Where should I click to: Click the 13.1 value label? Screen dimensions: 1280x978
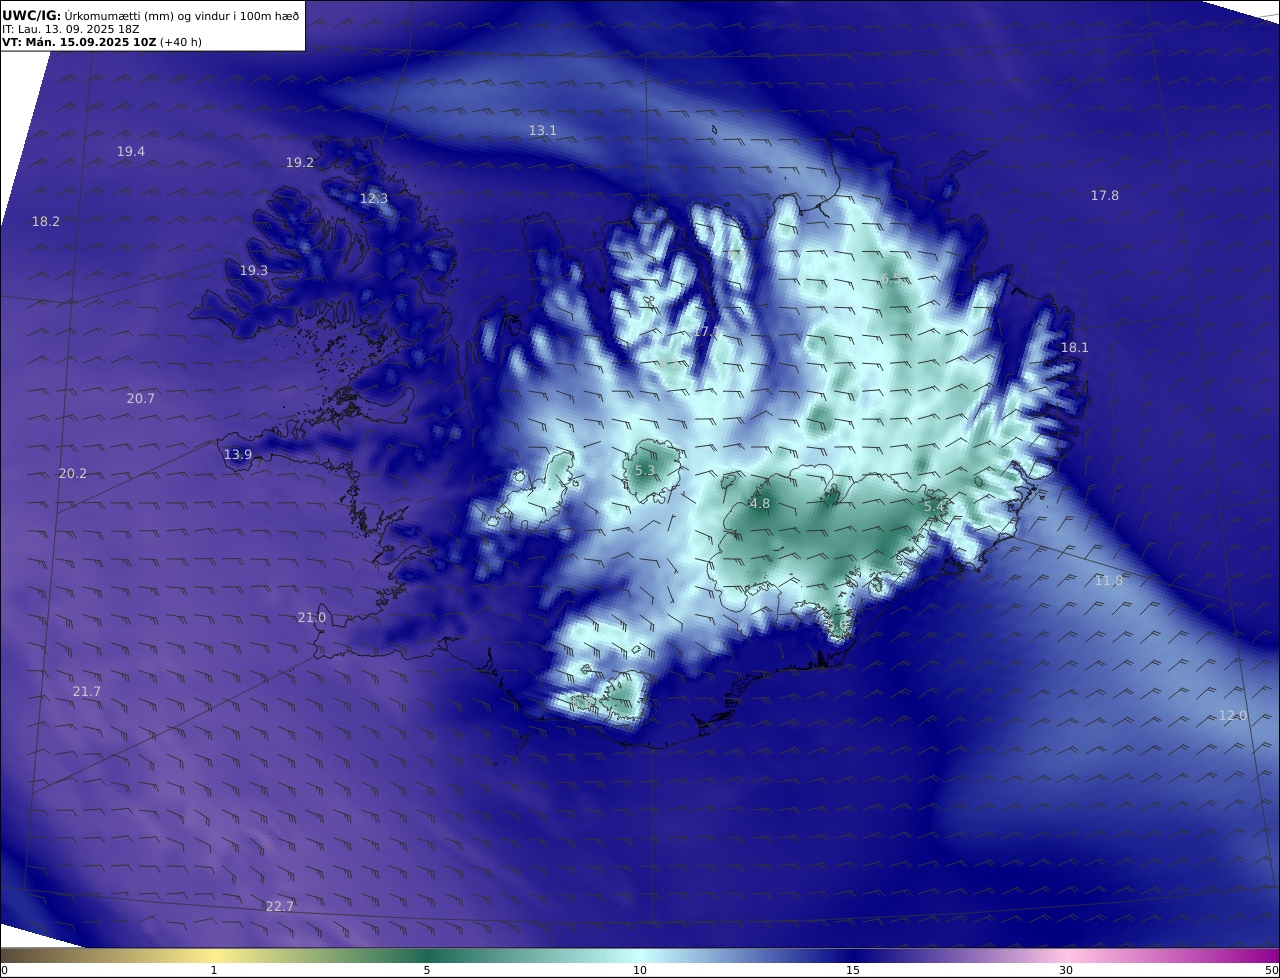[x=543, y=131]
